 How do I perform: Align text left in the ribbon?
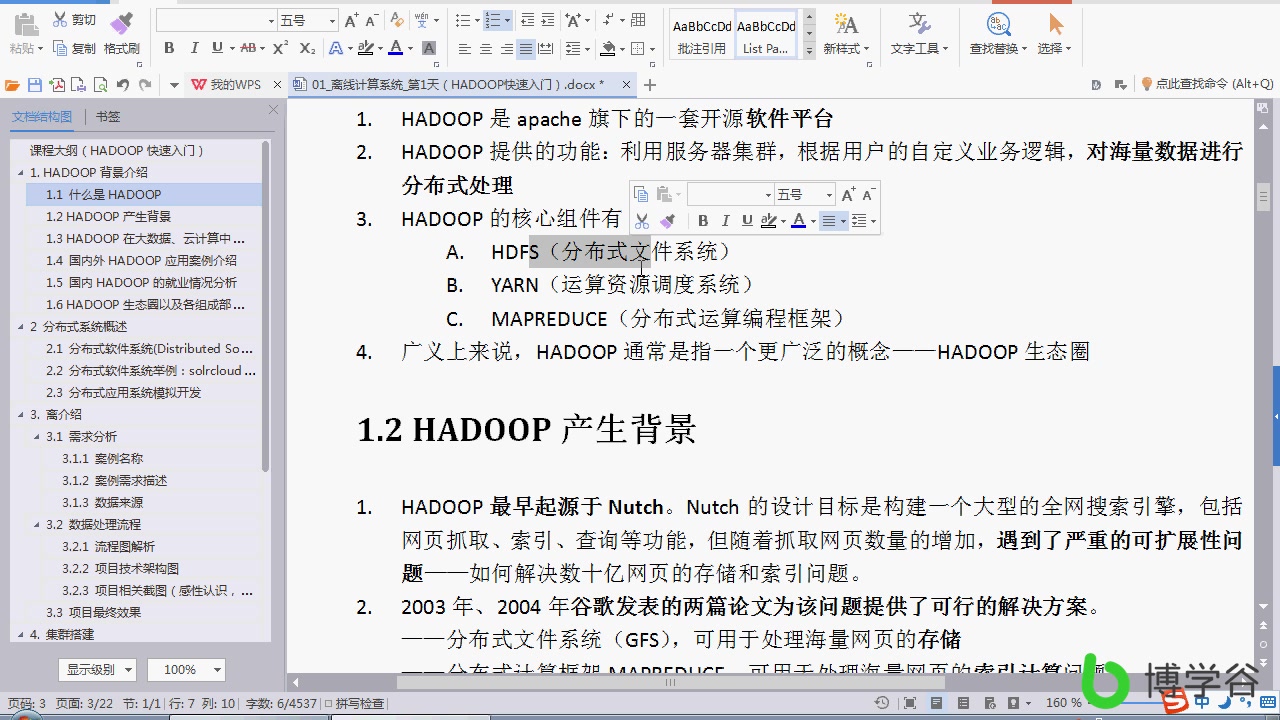point(464,48)
